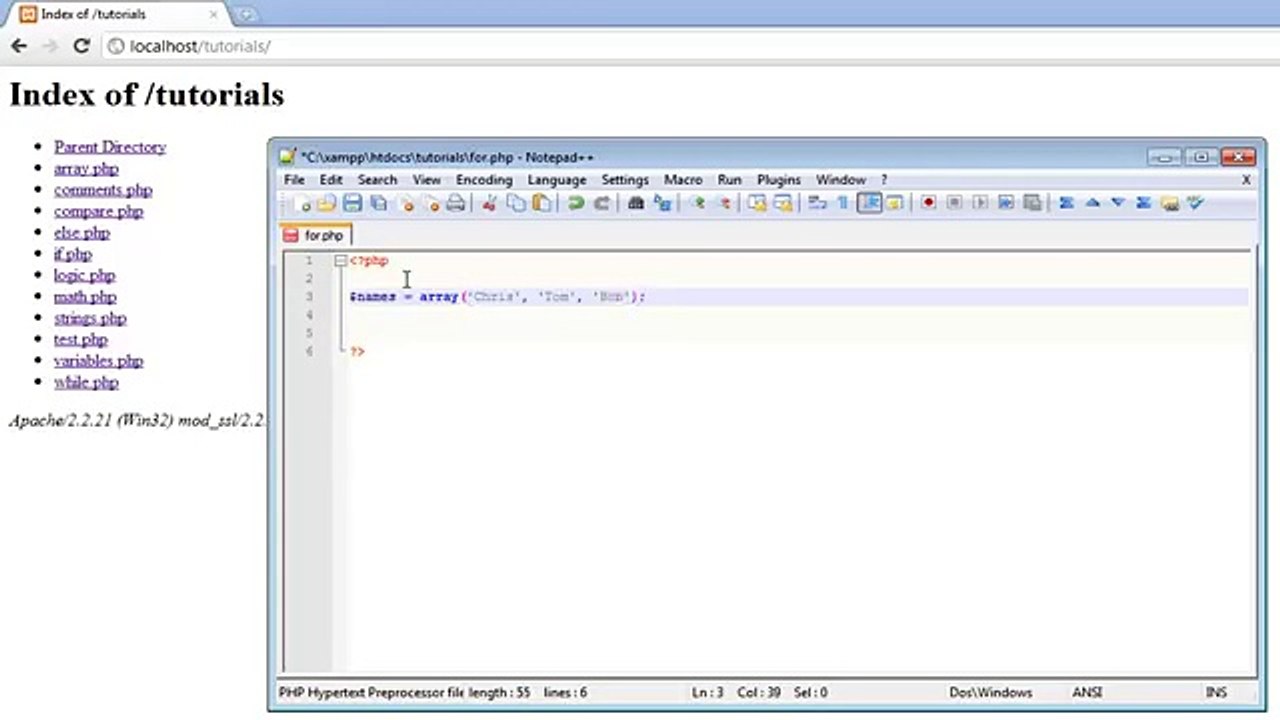Click the INS indicator in the status bar

tap(1216, 692)
